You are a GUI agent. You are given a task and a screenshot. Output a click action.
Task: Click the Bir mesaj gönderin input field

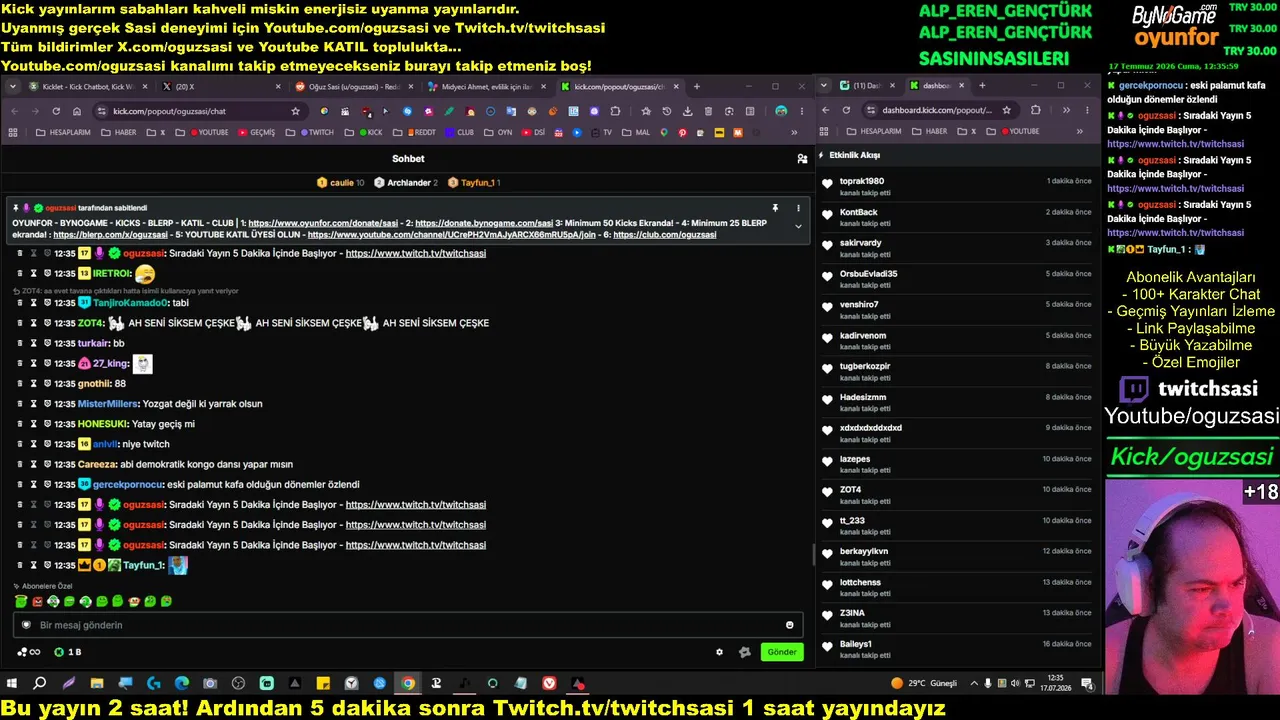click(x=408, y=625)
